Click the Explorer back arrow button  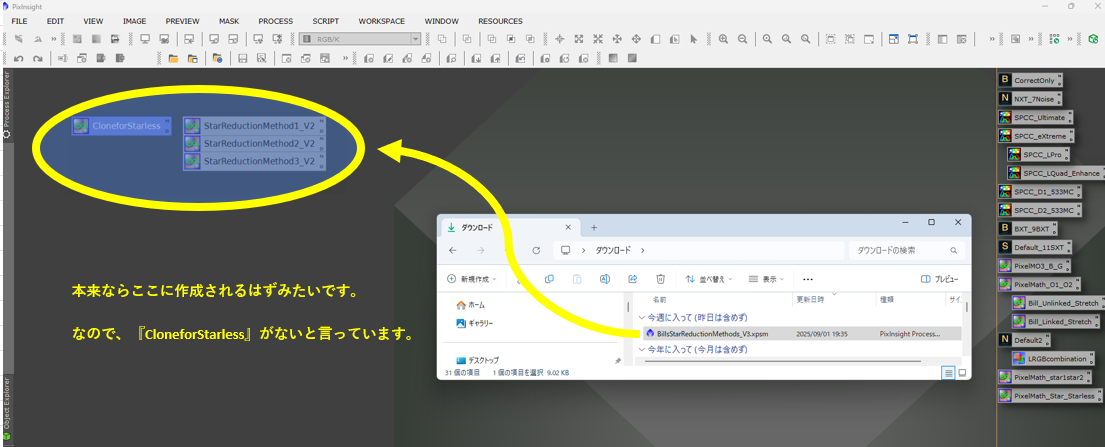click(x=452, y=250)
